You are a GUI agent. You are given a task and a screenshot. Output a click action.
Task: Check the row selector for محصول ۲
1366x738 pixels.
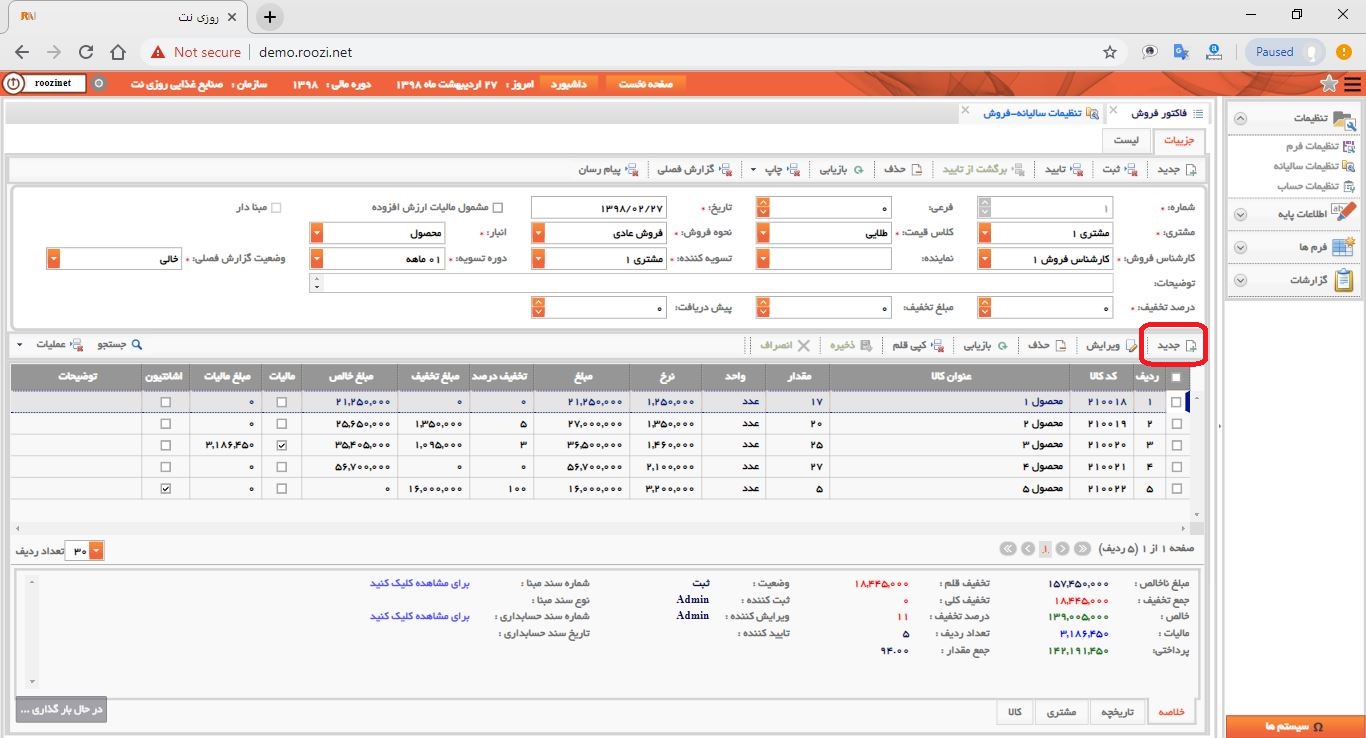coord(1176,424)
